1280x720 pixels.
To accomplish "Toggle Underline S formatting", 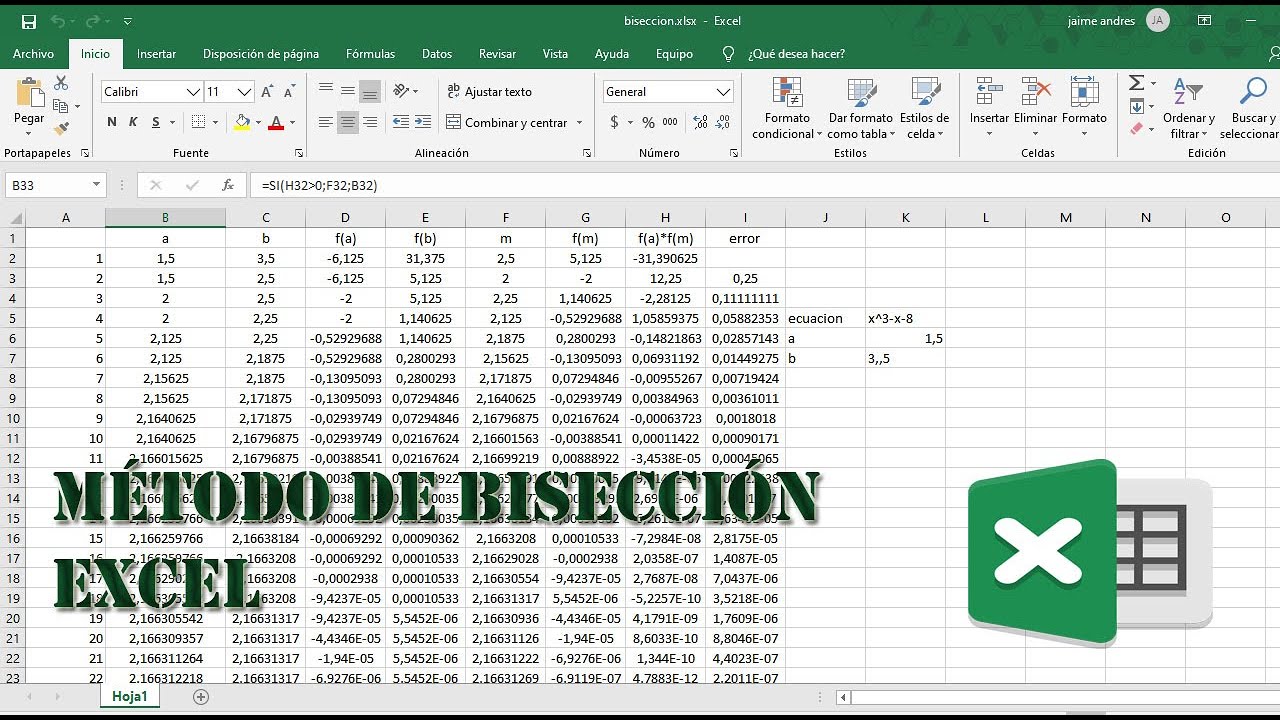I will point(156,122).
